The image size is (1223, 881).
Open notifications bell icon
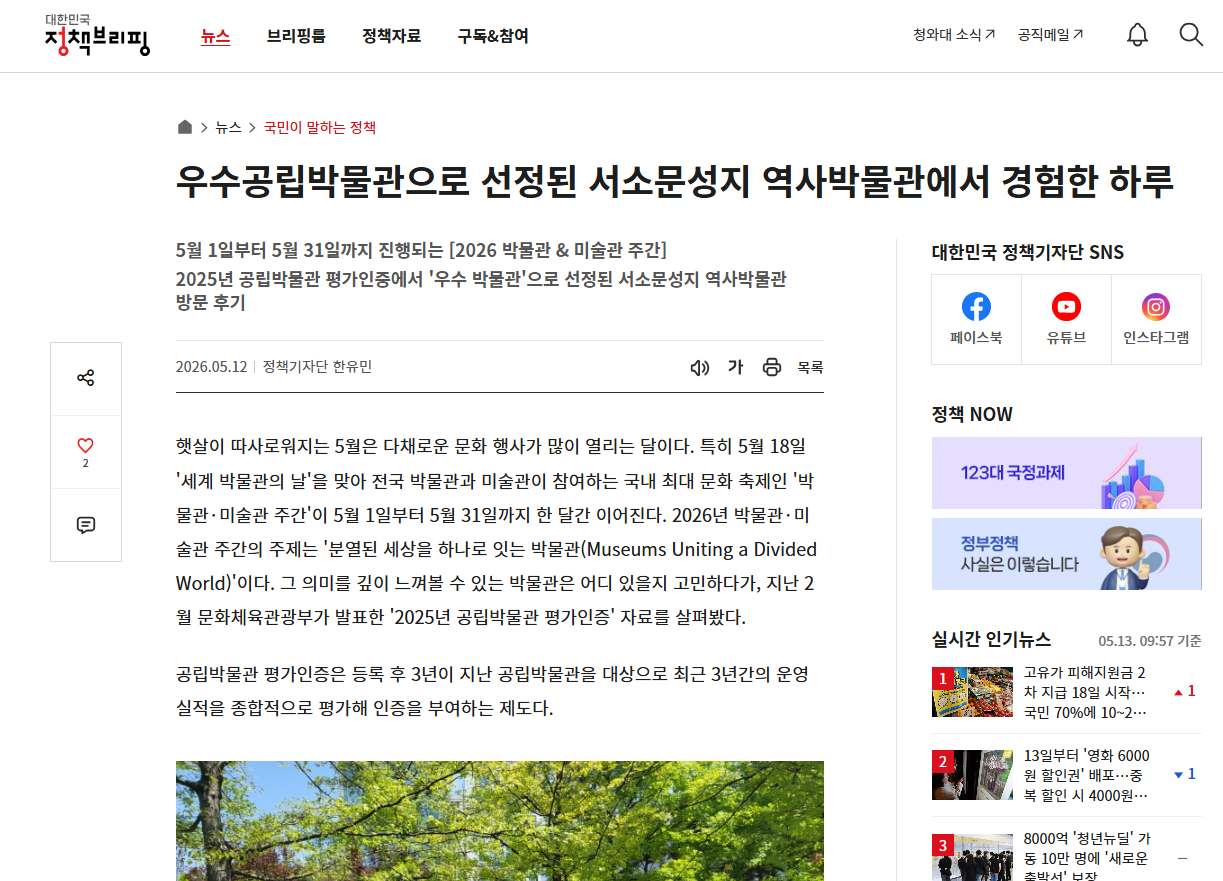point(1137,35)
